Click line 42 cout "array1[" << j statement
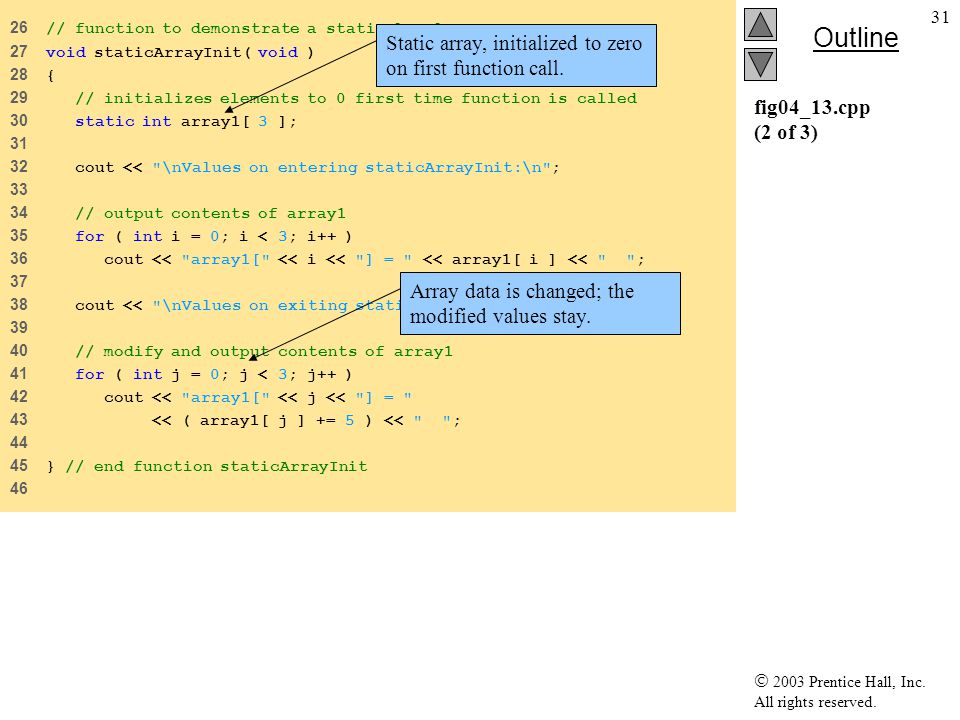This screenshot has width=960, height=720. pos(258,397)
